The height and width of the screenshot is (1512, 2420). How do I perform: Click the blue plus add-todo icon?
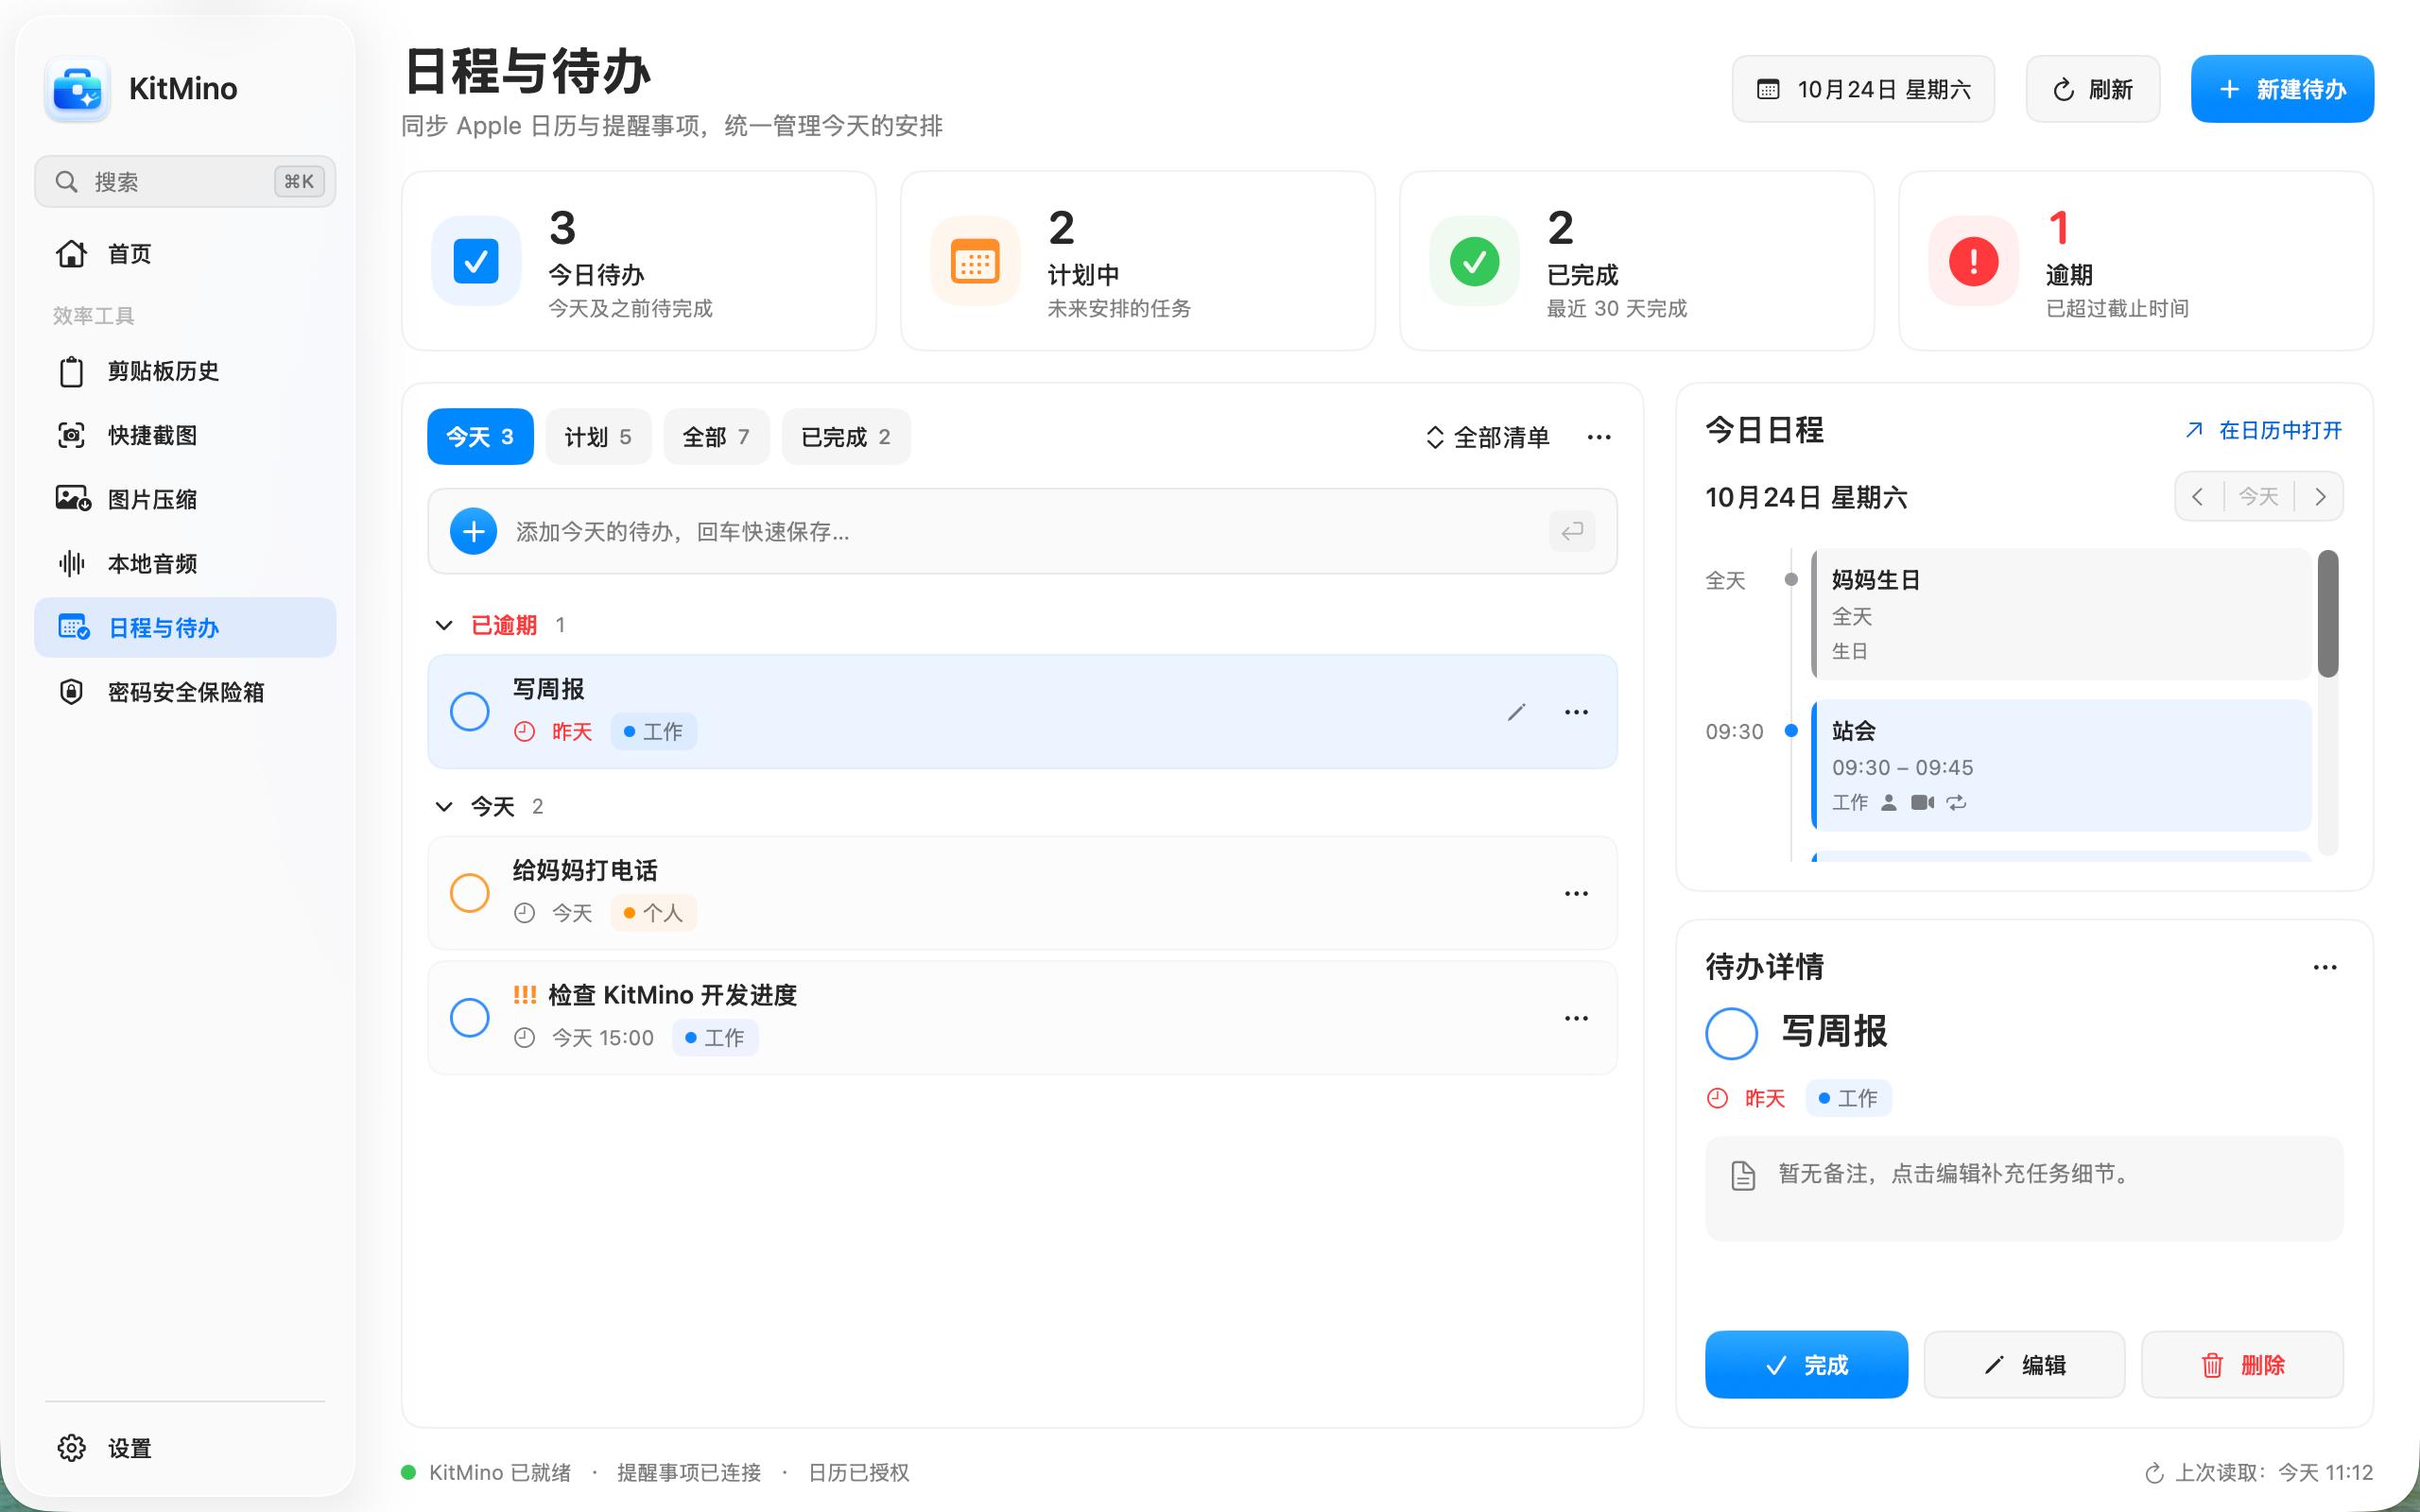click(x=474, y=531)
